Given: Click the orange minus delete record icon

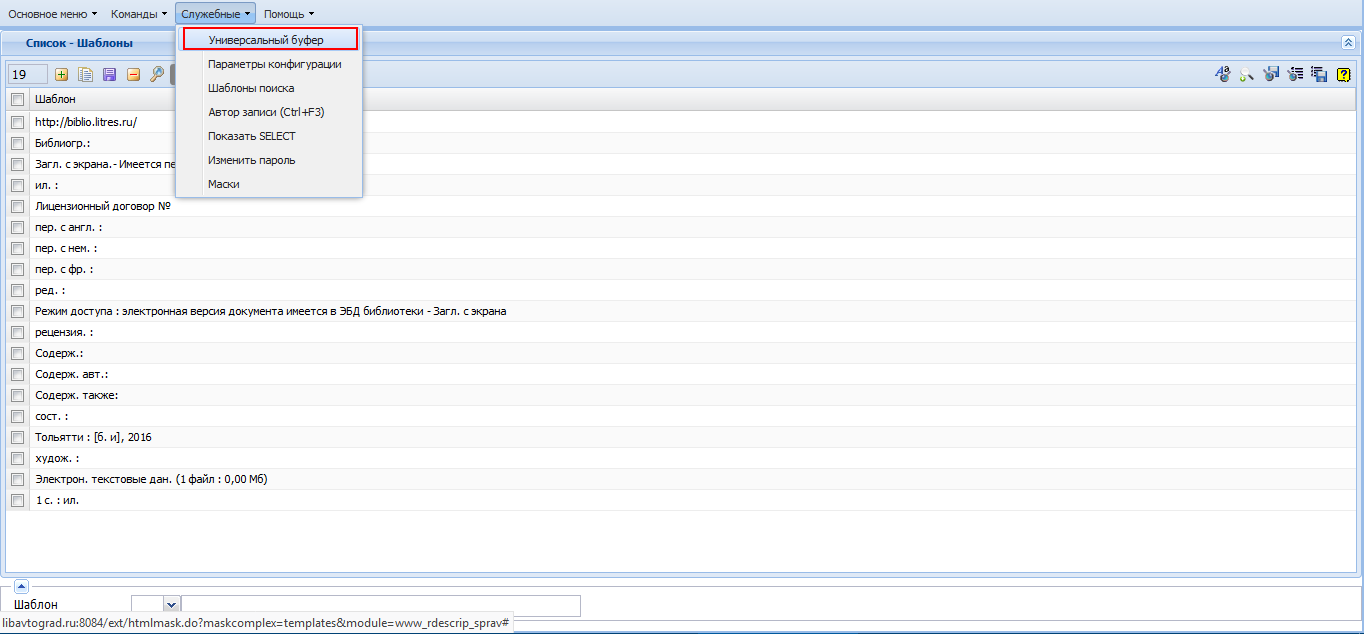Looking at the screenshot, I should 133,74.
